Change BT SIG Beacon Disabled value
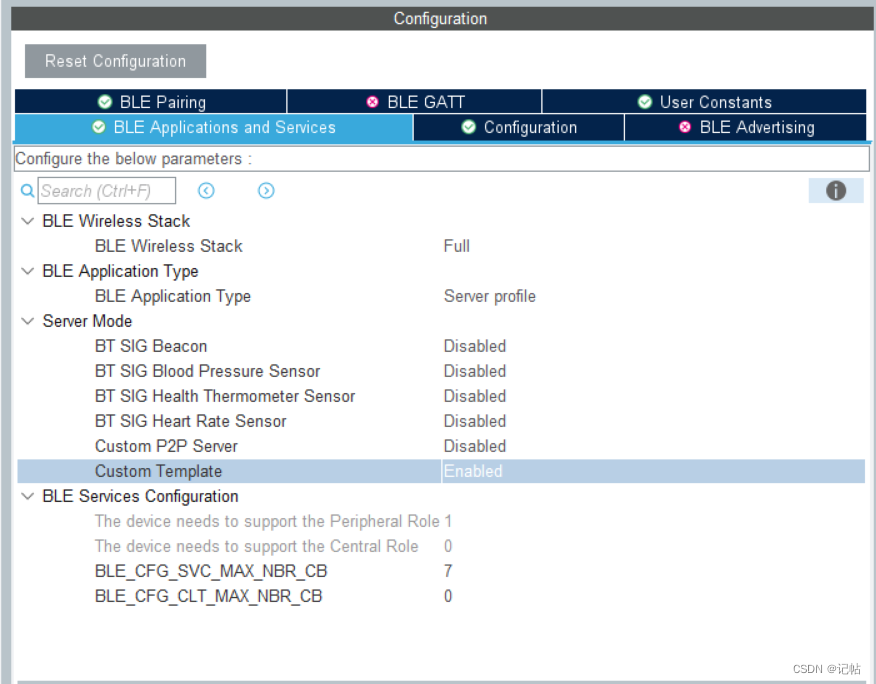The height and width of the screenshot is (684, 876). tap(475, 346)
